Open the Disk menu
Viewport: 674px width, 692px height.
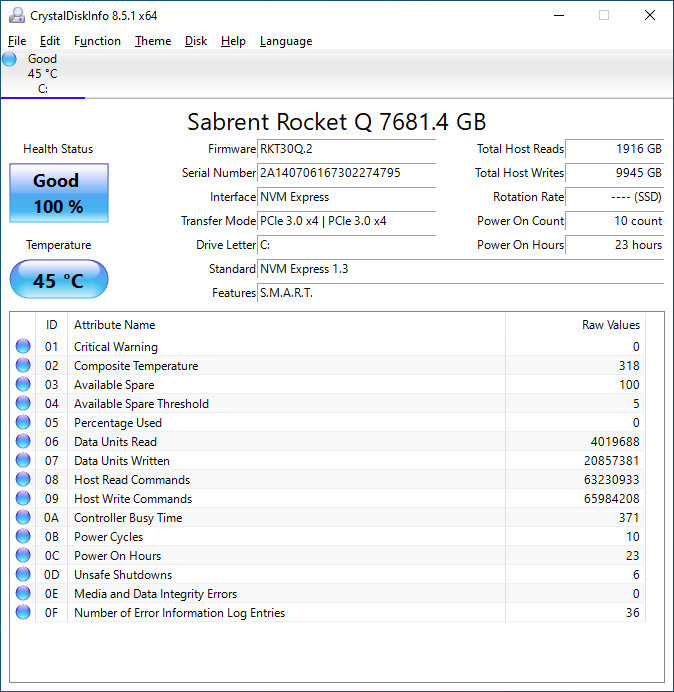pyautogui.click(x=196, y=41)
